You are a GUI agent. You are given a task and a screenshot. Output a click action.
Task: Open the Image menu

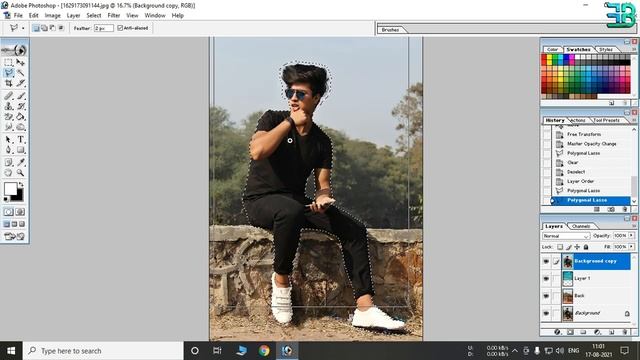coord(52,16)
